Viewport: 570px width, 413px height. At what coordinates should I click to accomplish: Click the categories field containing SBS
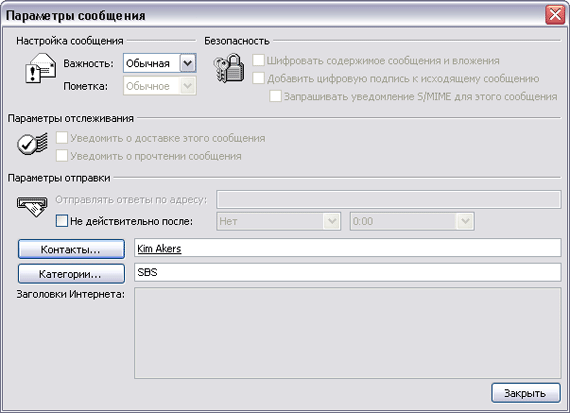(348, 272)
